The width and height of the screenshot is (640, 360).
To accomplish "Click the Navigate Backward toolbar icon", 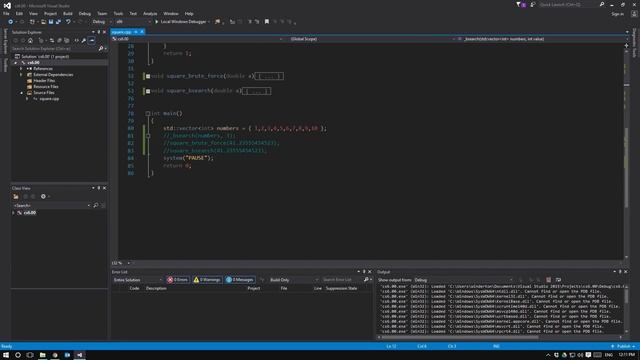I will click(11, 22).
